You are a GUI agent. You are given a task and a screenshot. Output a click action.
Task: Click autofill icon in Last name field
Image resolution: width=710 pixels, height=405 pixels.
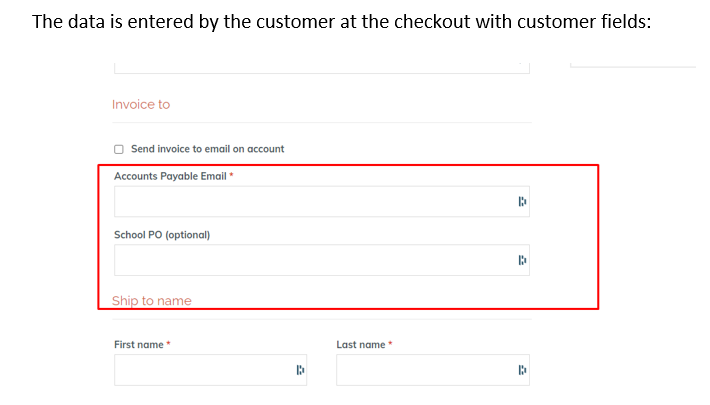coord(522,371)
